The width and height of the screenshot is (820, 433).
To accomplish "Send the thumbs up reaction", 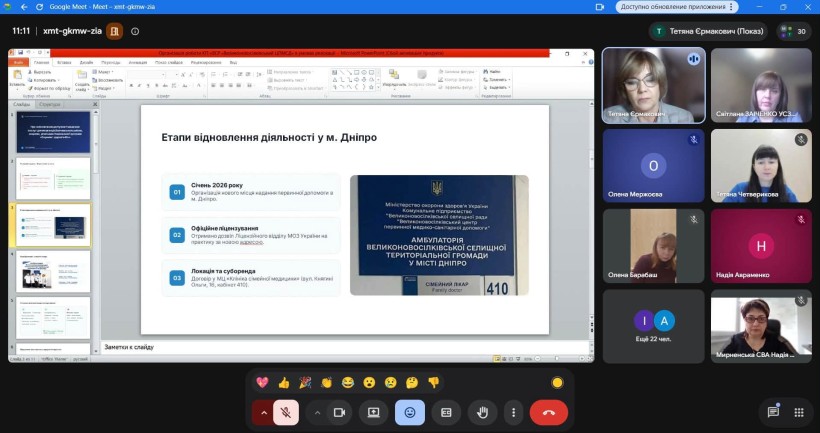I will pyautogui.click(x=284, y=382).
